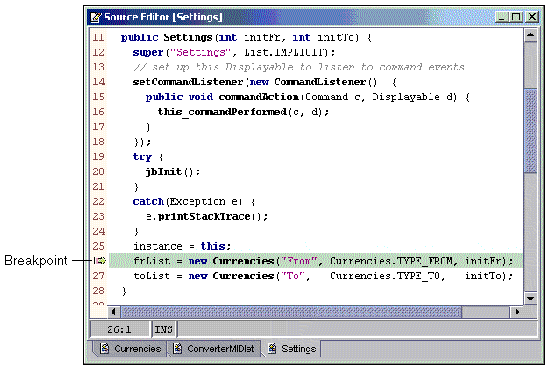Click the Source Editor title bar icon
The height and width of the screenshot is (368, 549).
(x=96, y=17)
